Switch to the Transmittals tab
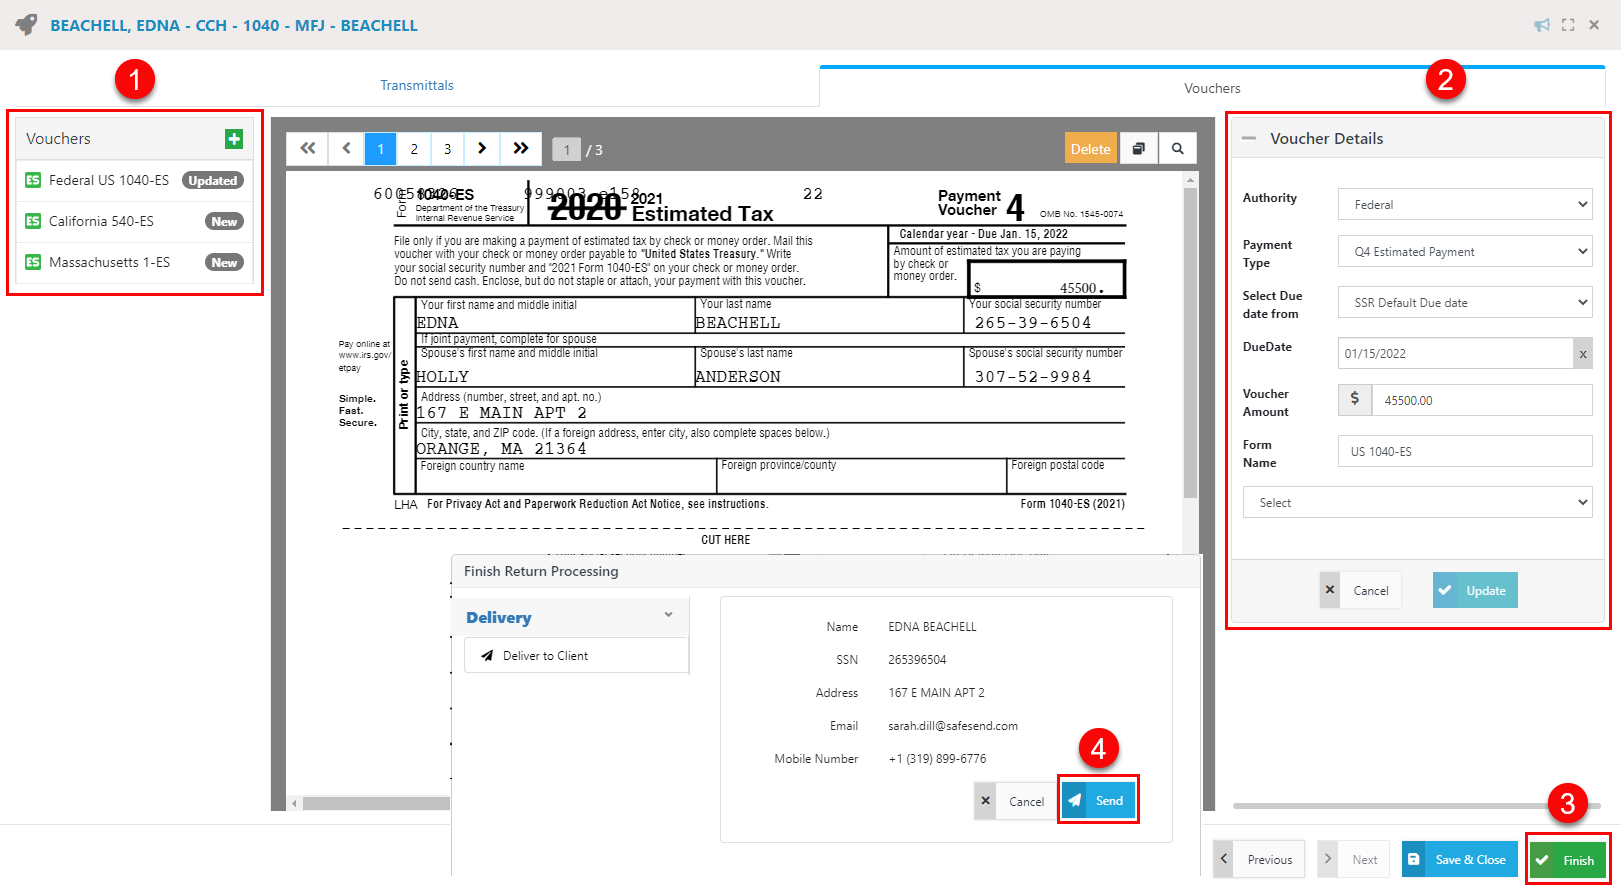1621x894 pixels. pos(417,86)
